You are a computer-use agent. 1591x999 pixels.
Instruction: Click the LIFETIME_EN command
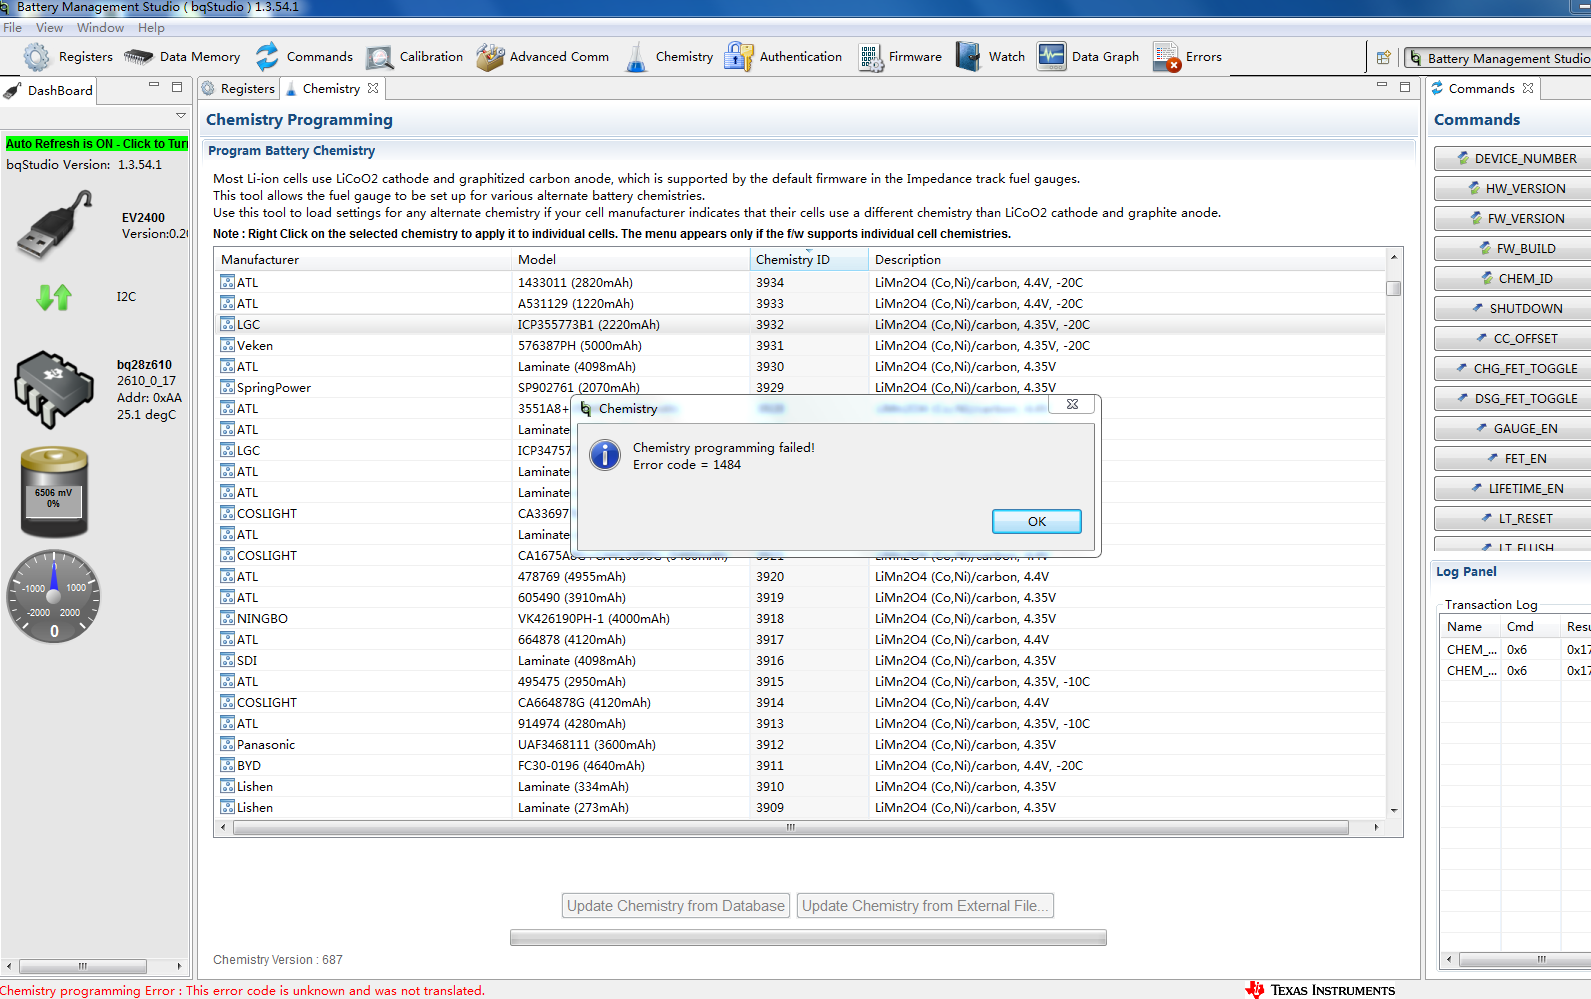tap(1514, 488)
